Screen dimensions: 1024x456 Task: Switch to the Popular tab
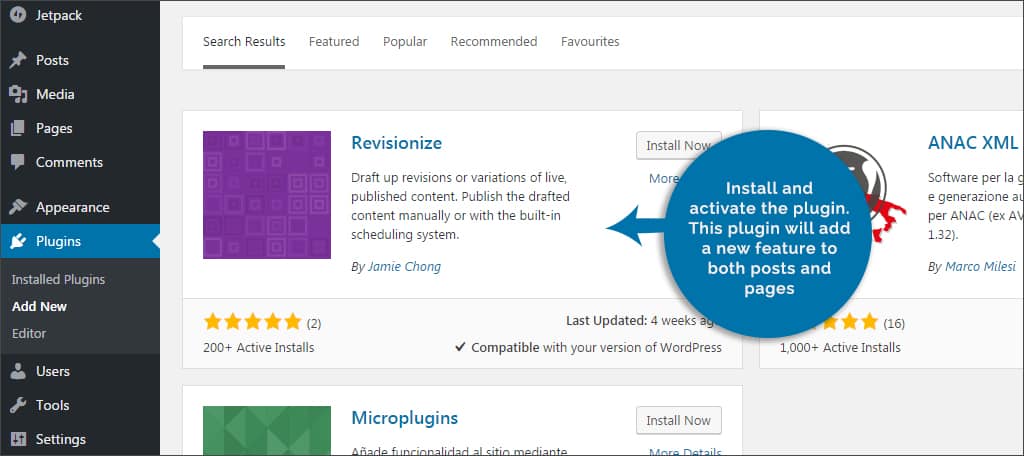point(405,42)
